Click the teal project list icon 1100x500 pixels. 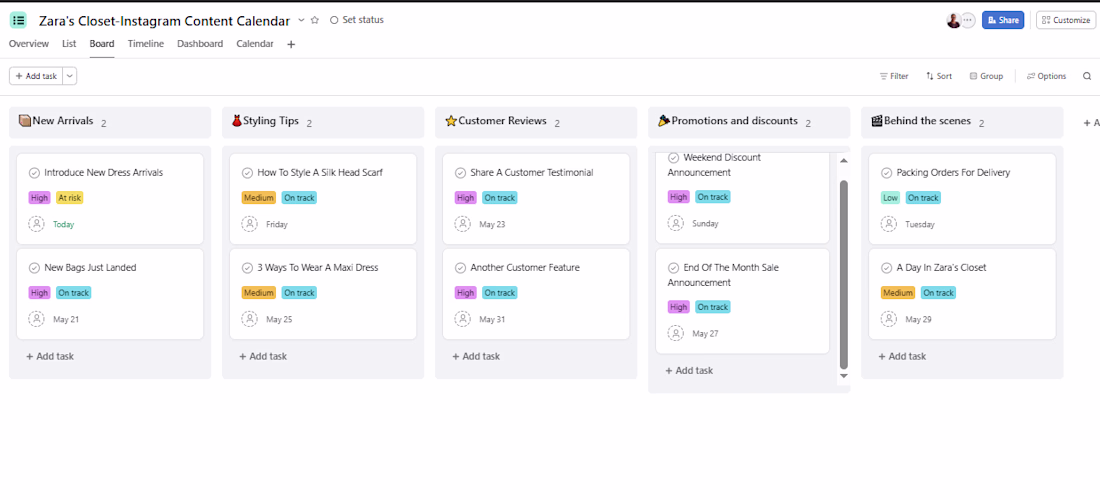tap(18, 20)
